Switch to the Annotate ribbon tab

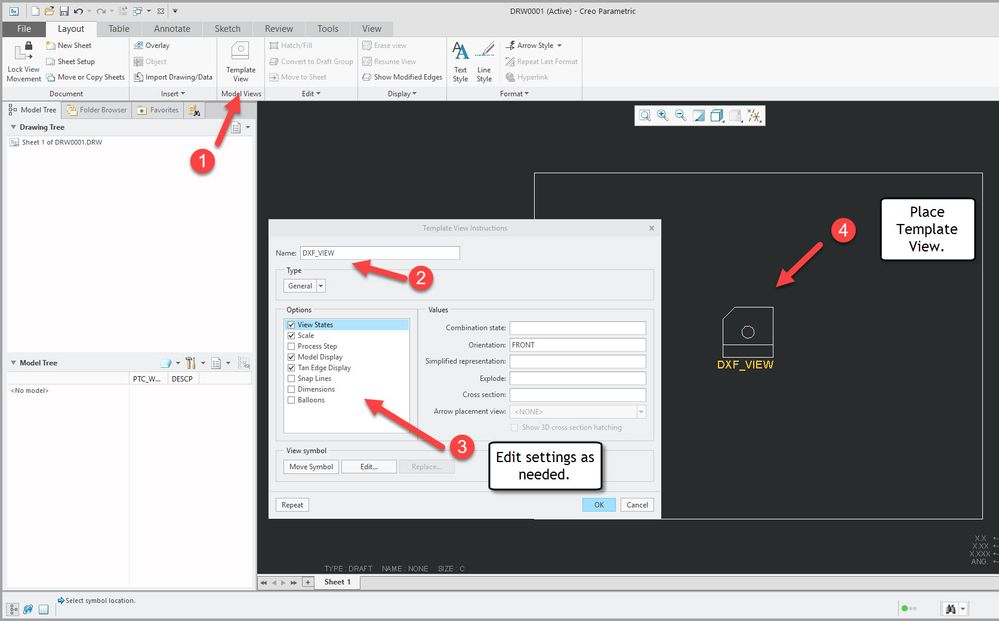click(x=172, y=29)
